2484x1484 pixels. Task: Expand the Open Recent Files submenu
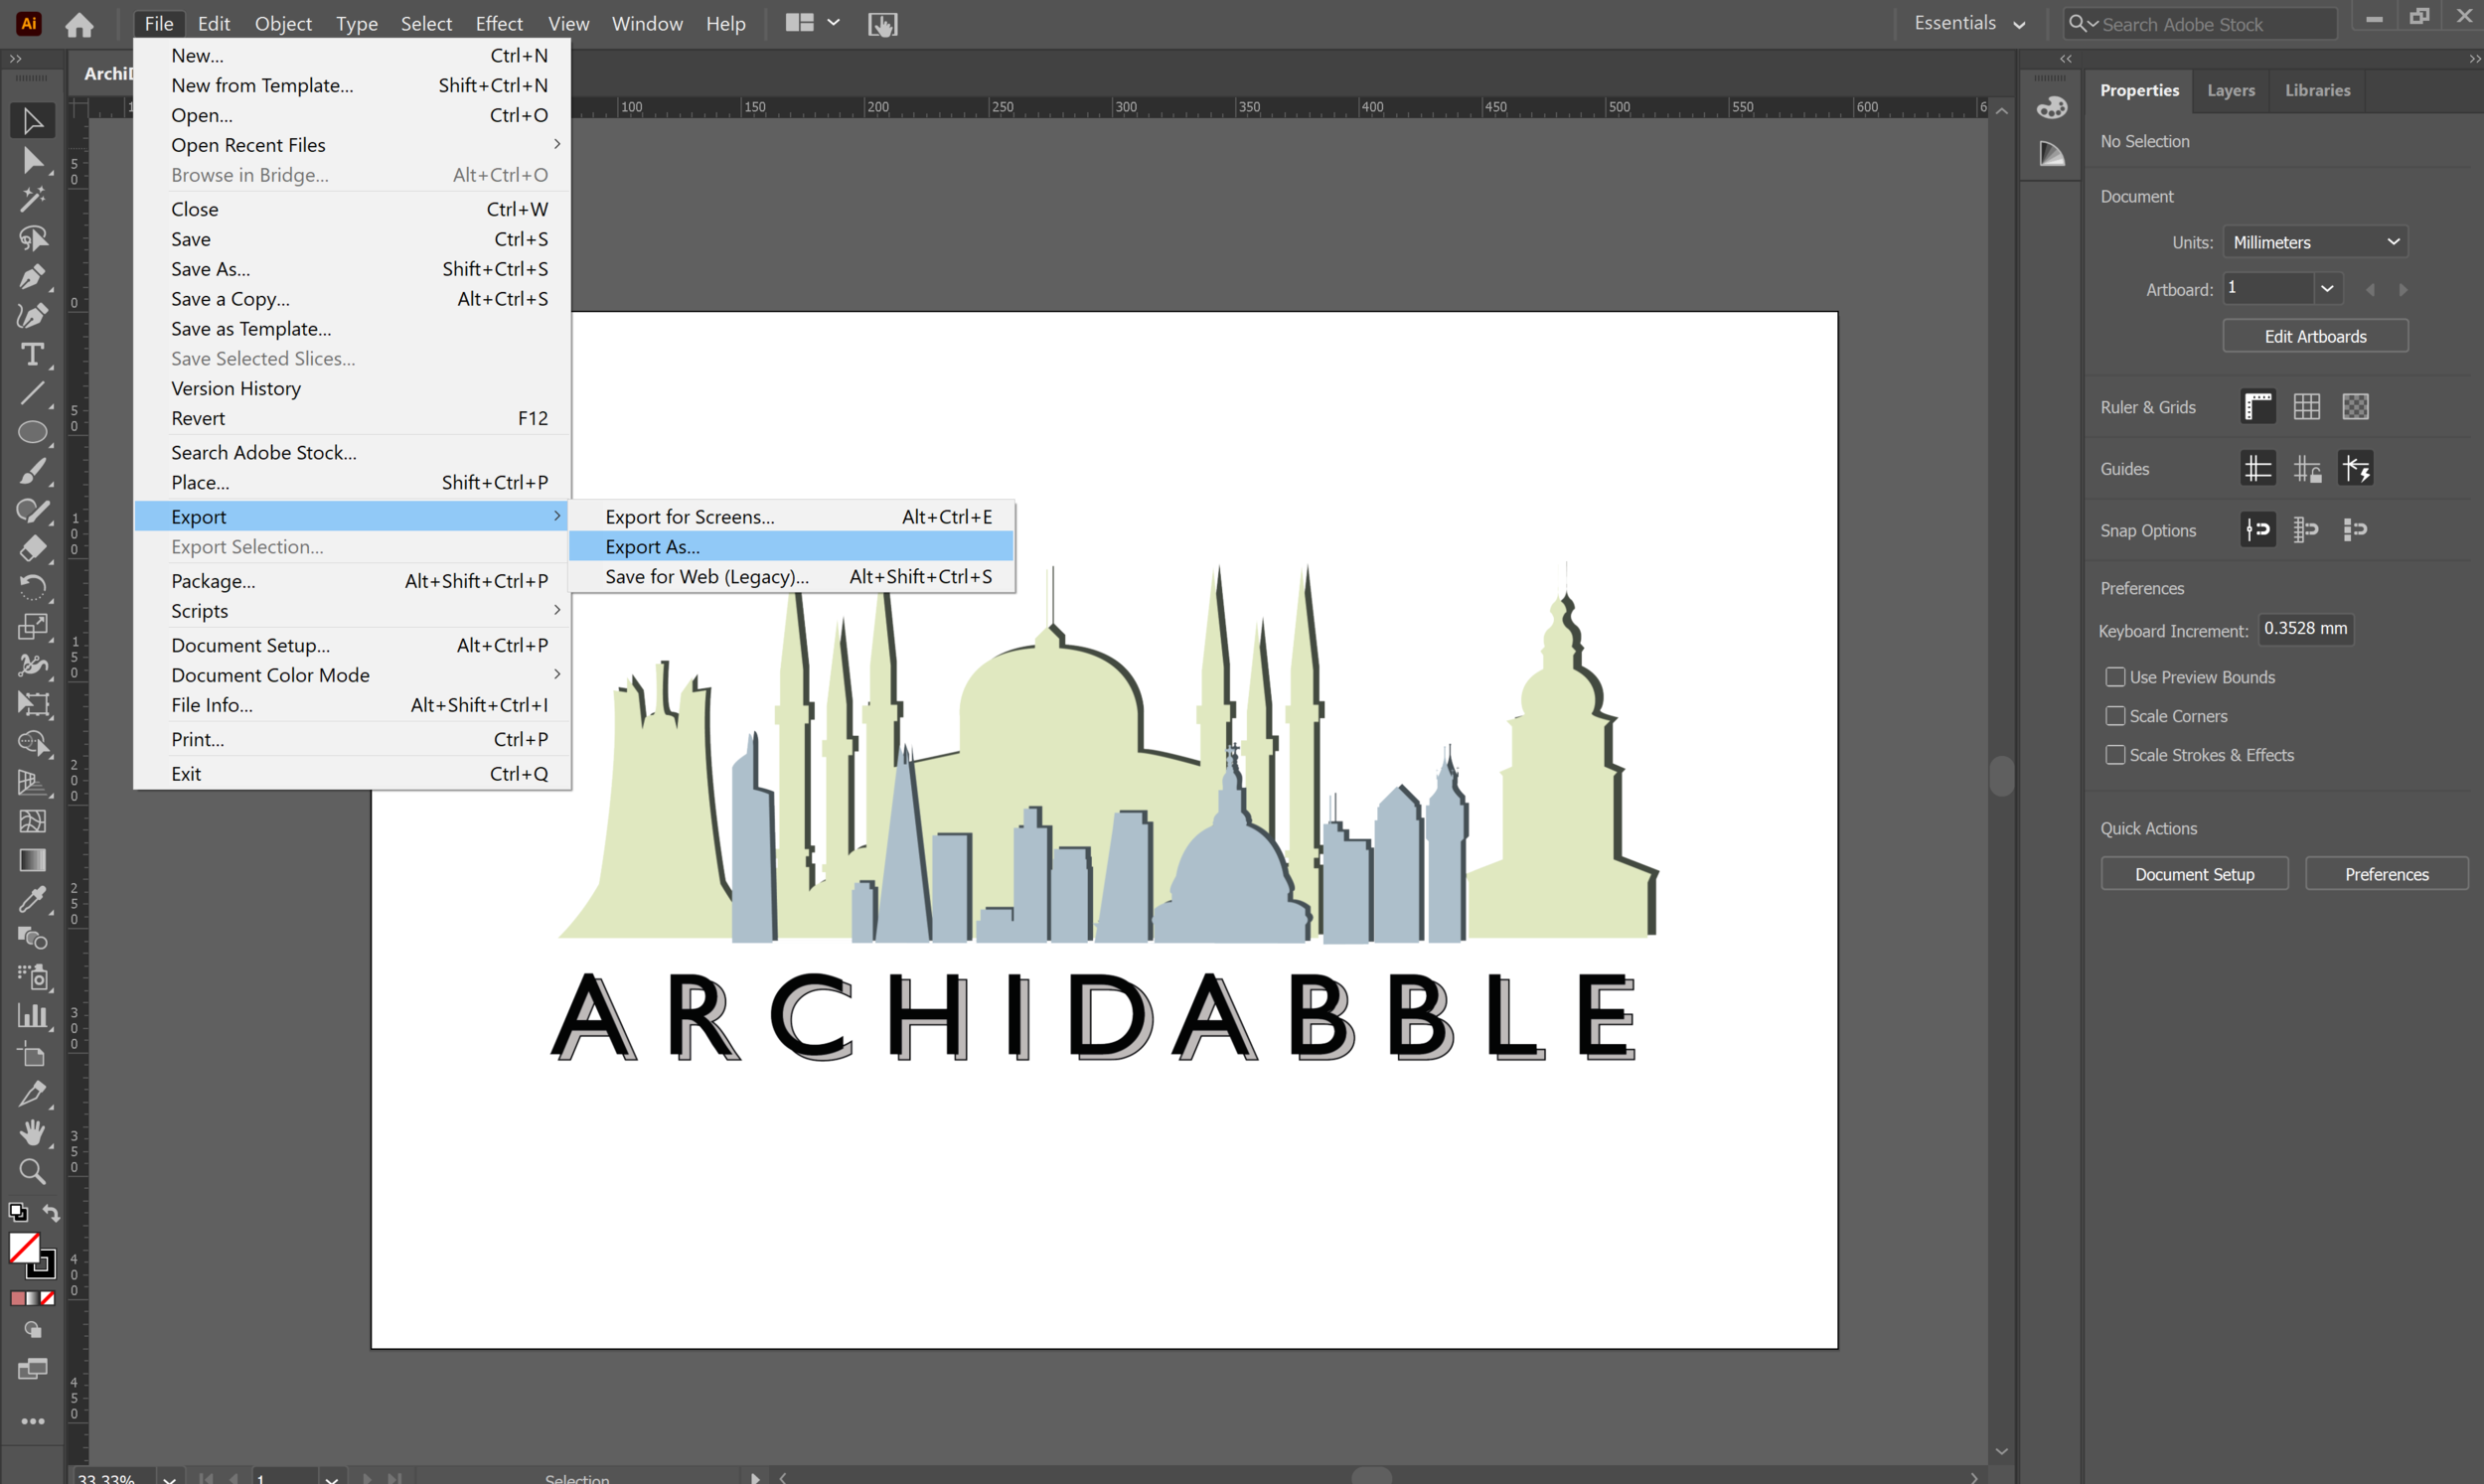[352, 145]
